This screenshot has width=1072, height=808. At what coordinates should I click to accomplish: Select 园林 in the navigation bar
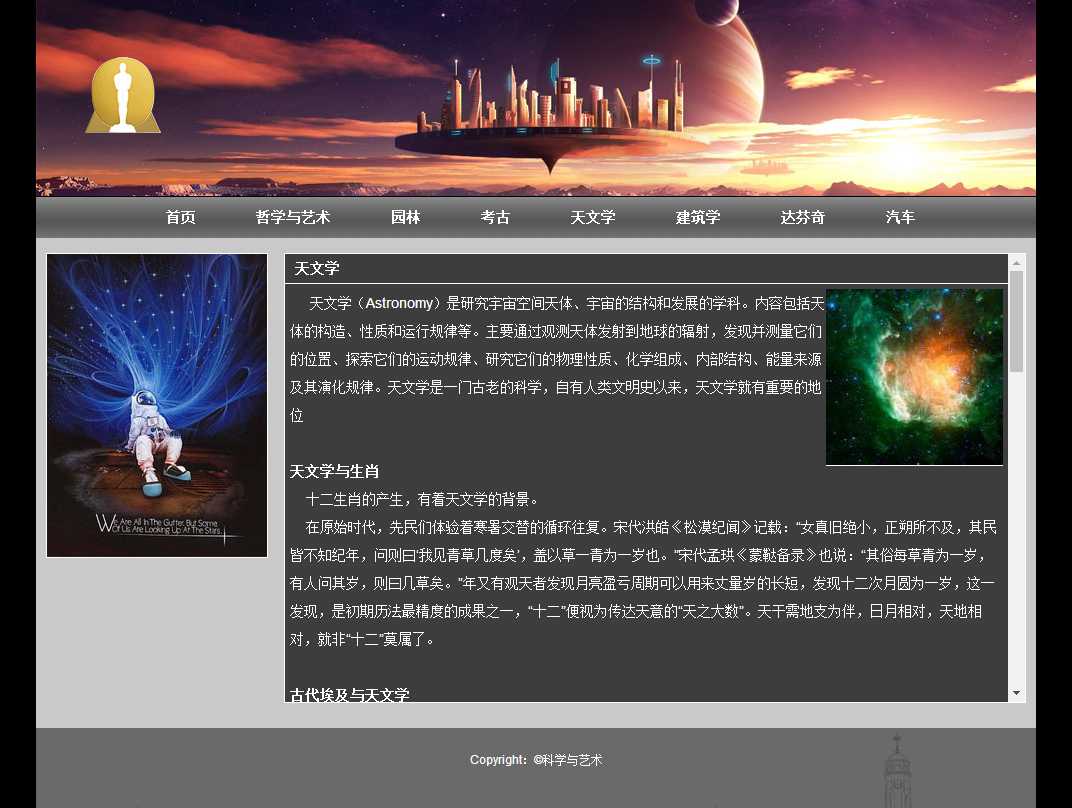point(405,217)
